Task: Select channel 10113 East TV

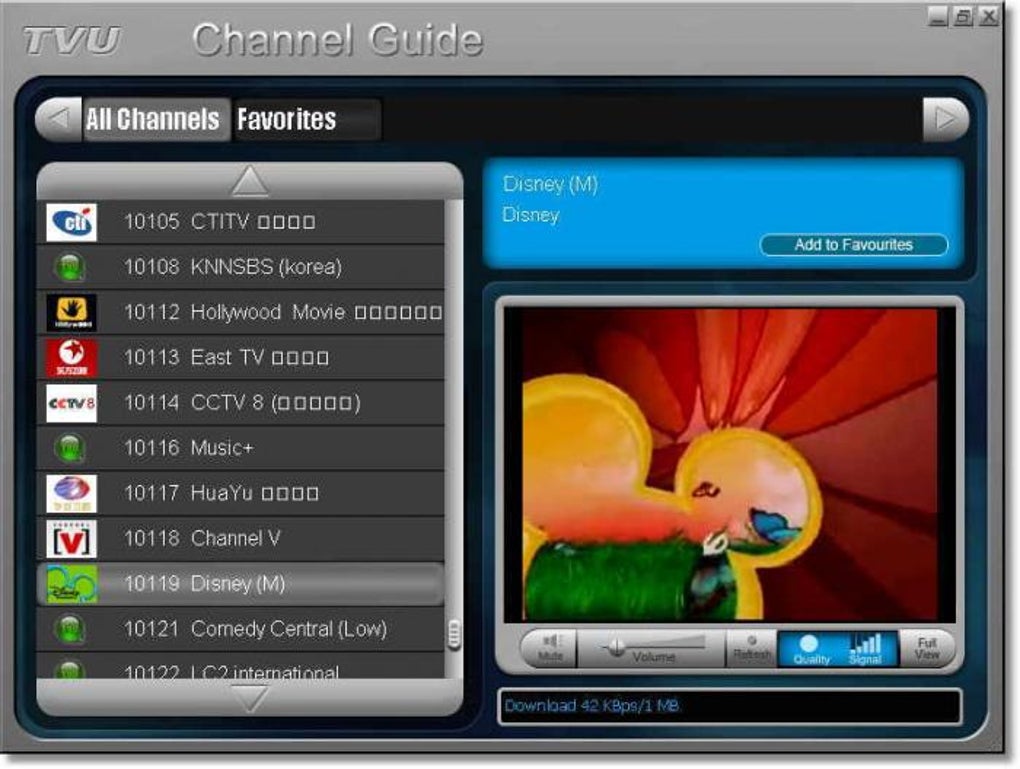Action: 241,358
